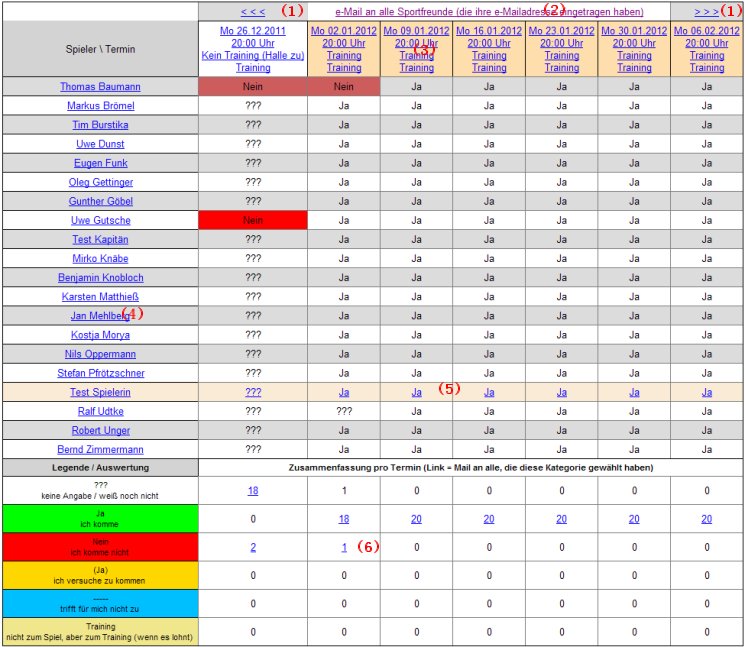Viewport: 745px width, 647px height.
Task: Select blue trifft für mich nicht zu legend
Action: (x=100, y=603)
